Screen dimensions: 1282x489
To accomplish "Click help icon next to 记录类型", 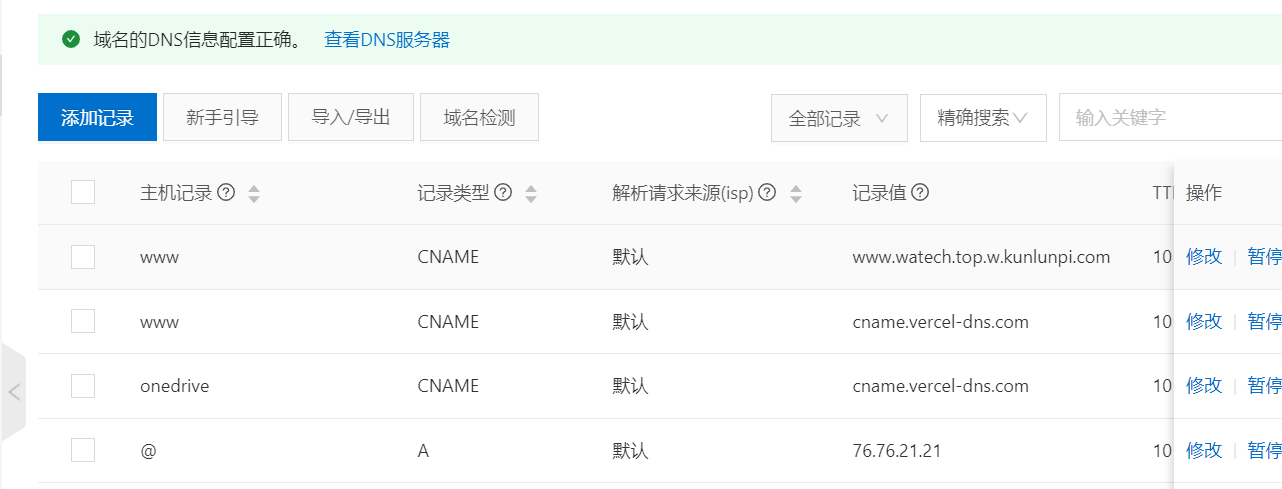I will pos(503,193).
